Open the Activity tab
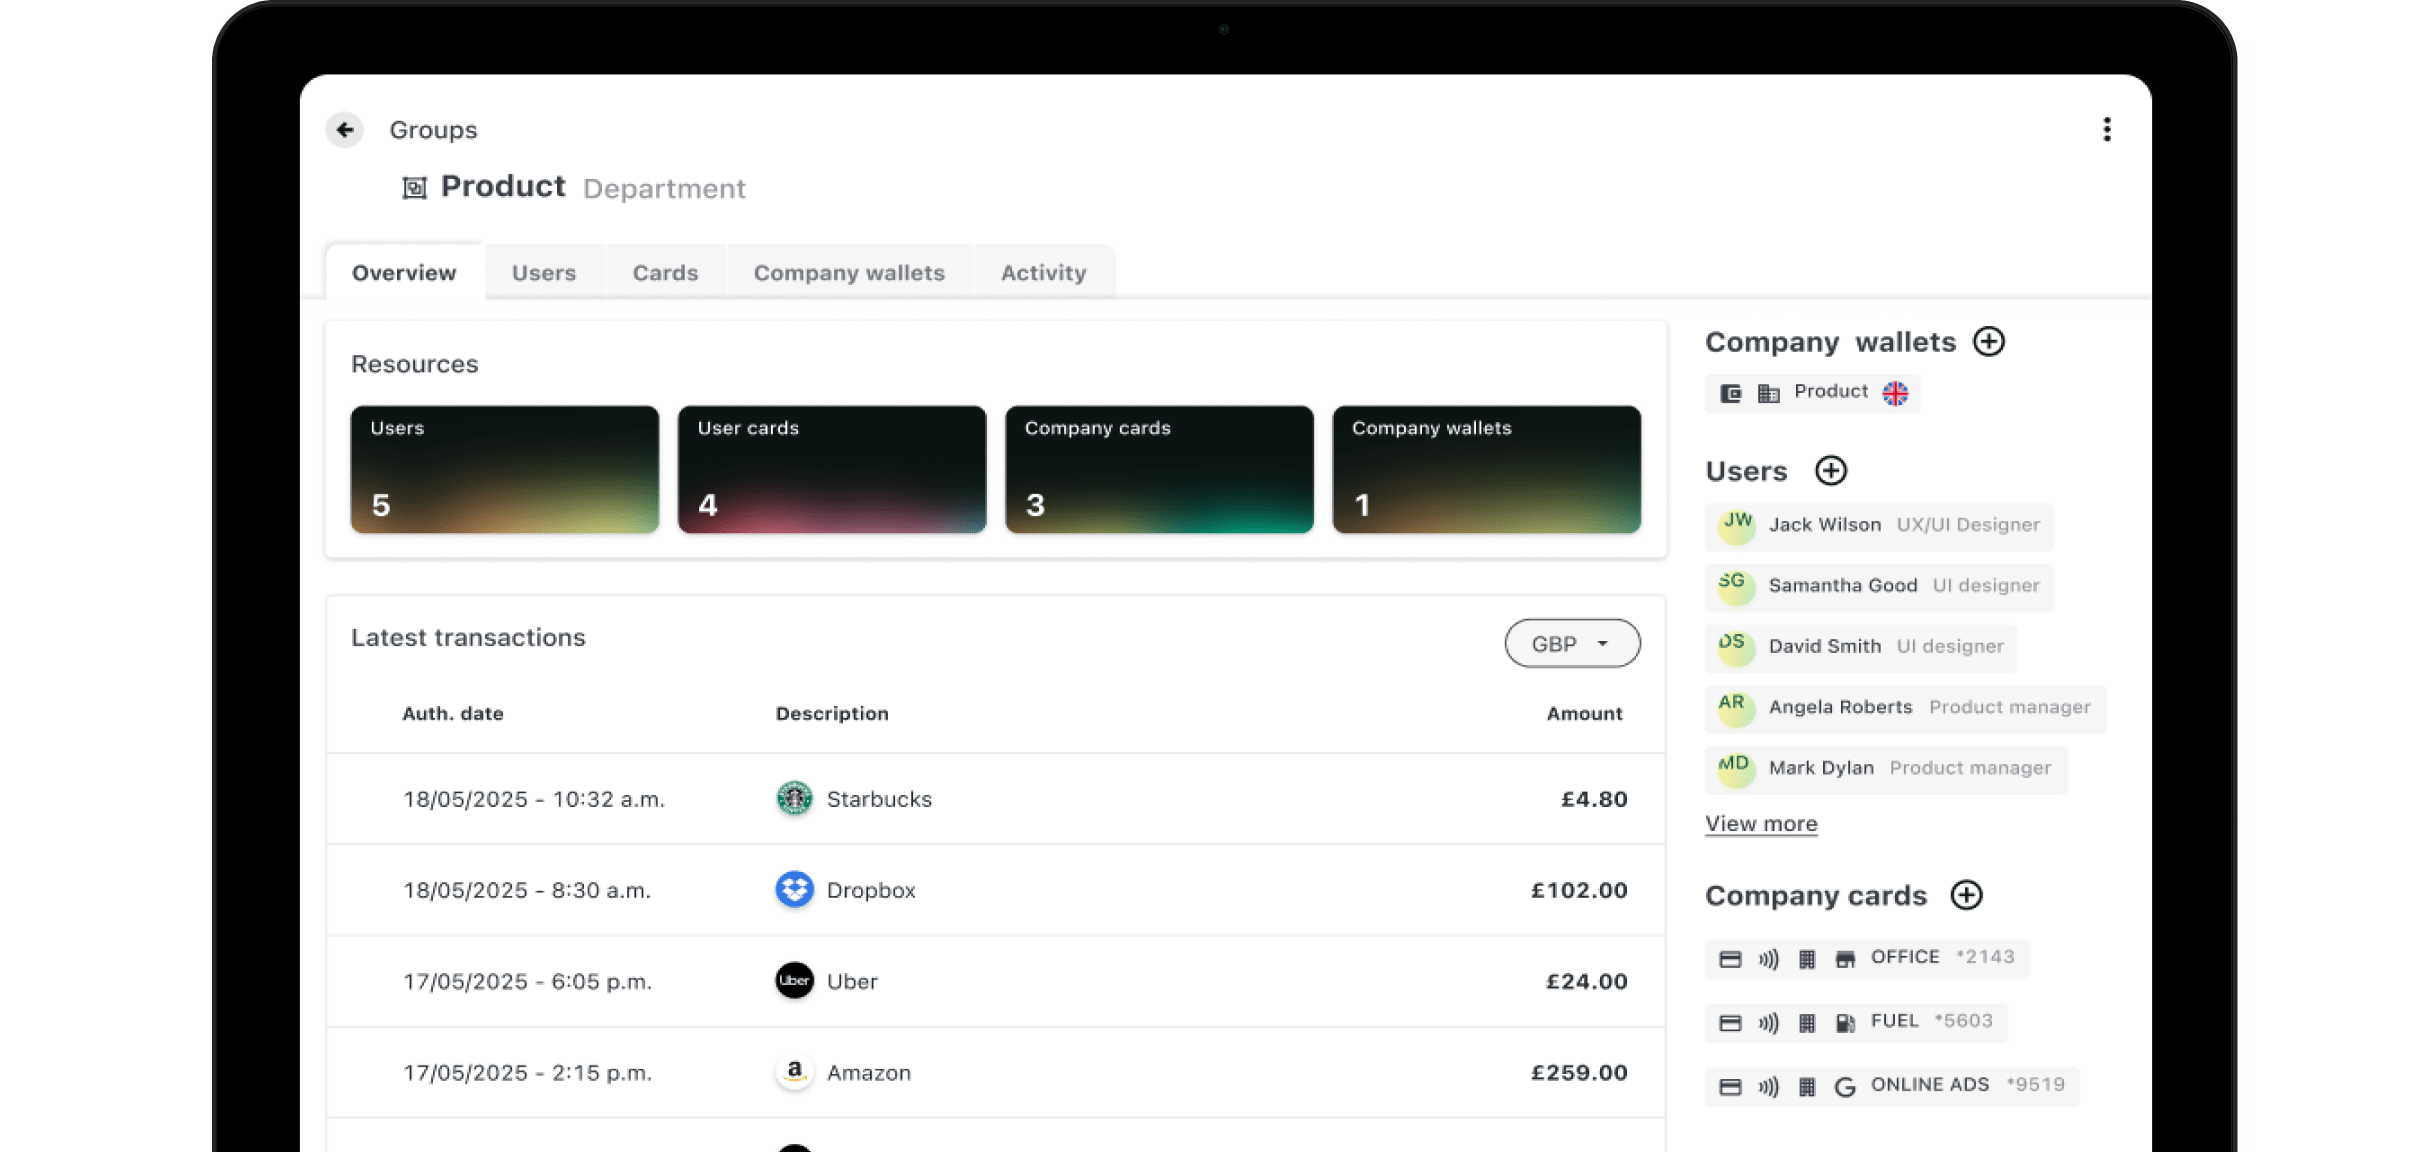This screenshot has width=2432, height=1152. (x=1043, y=273)
